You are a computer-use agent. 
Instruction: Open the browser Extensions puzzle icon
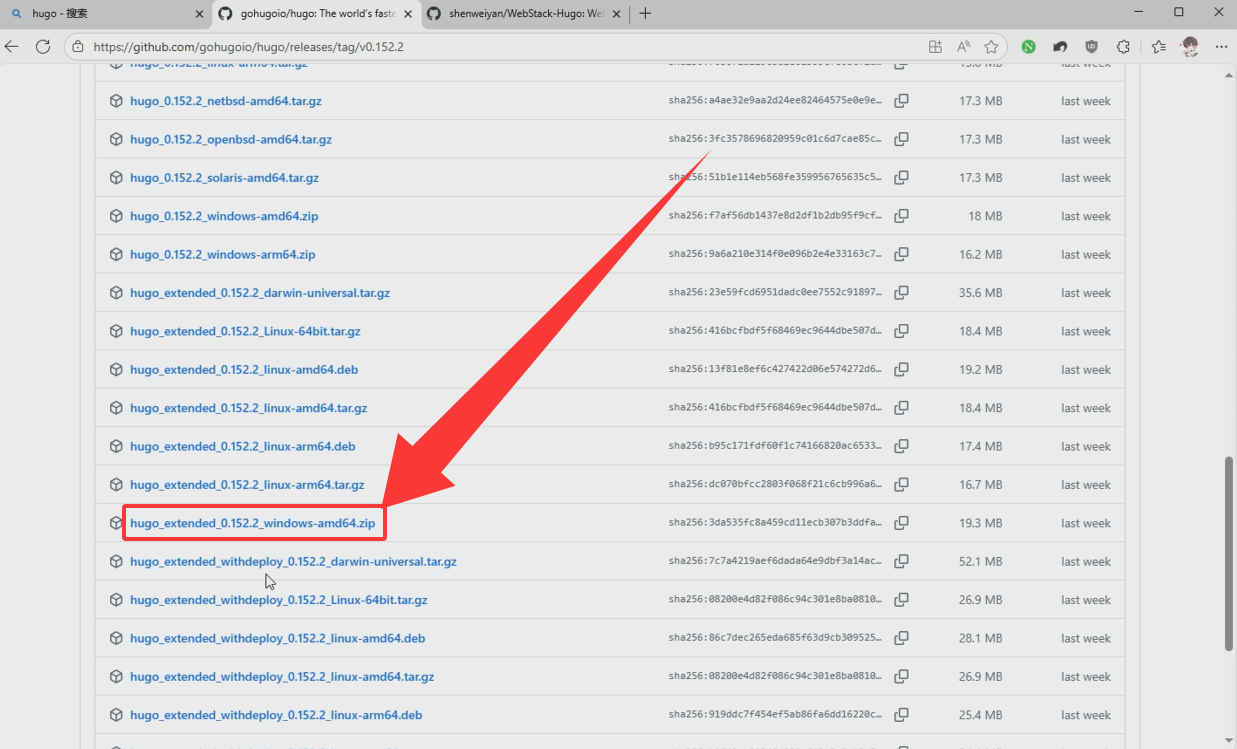[x=1123, y=47]
